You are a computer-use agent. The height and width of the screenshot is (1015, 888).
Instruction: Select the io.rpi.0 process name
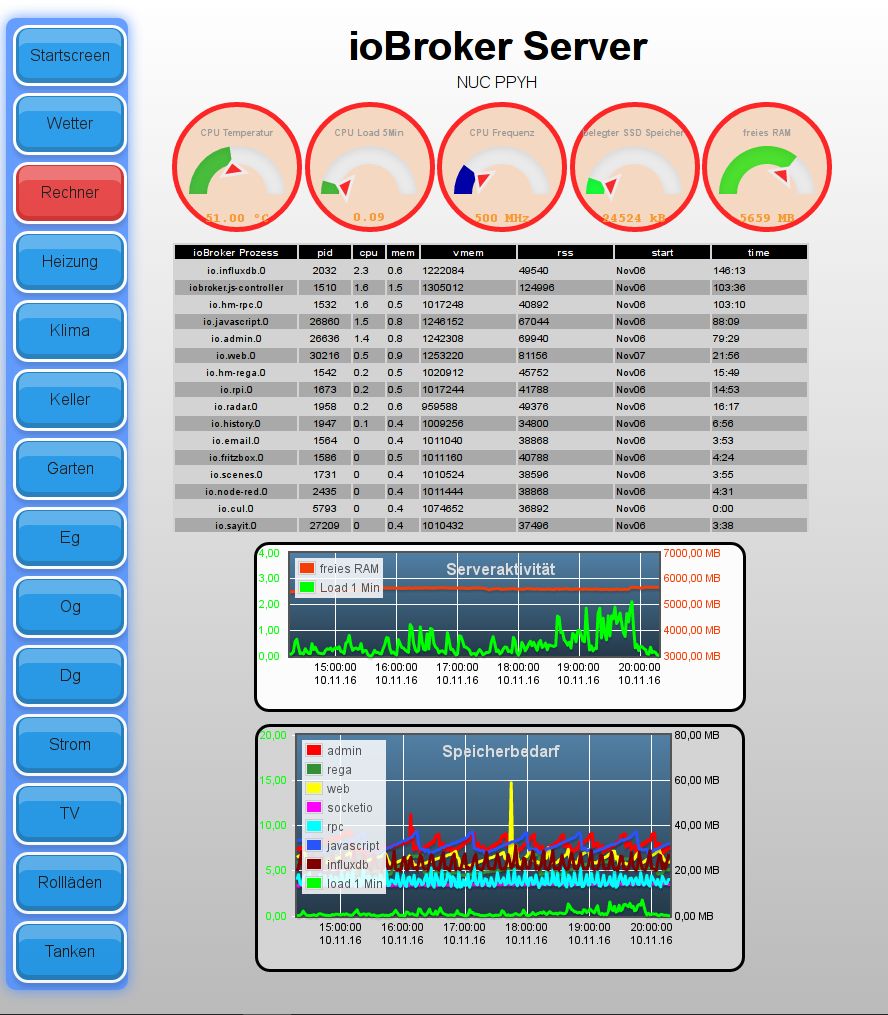click(x=236, y=390)
